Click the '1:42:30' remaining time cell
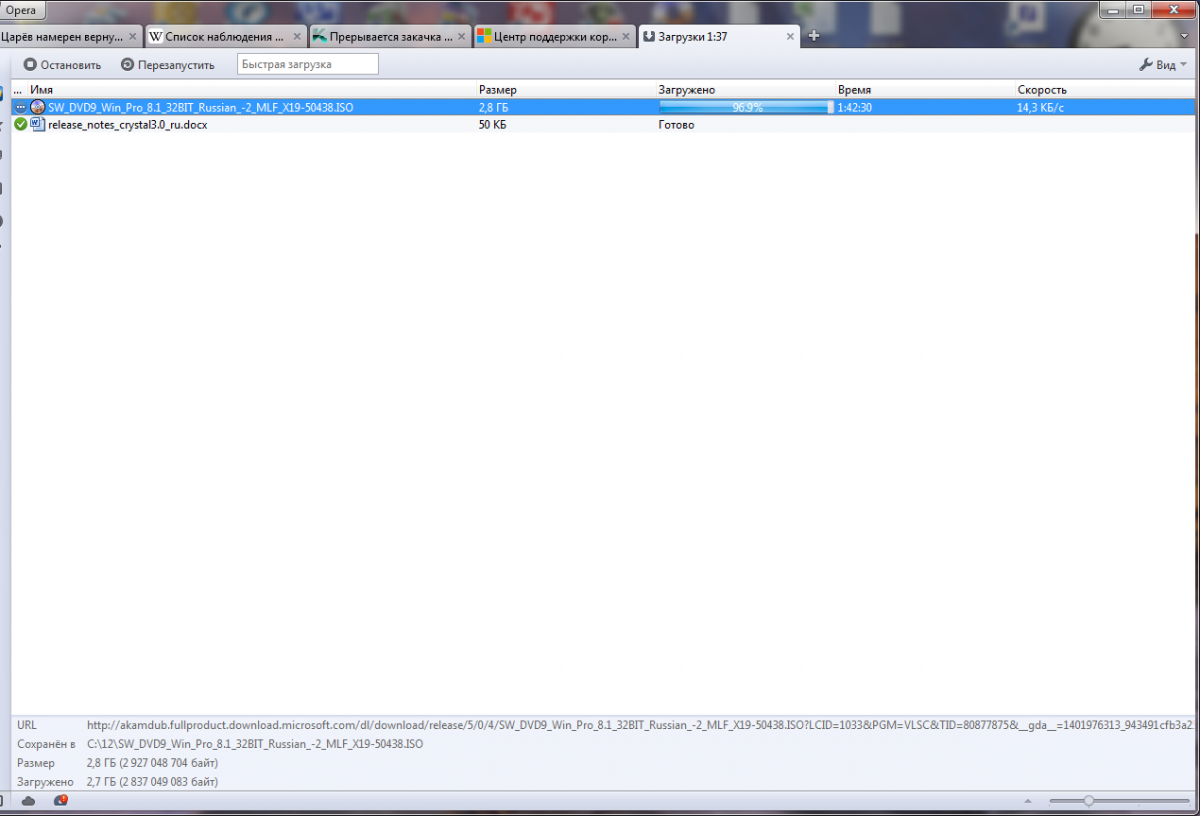Screen dimensions: 1200x816 pos(856,107)
